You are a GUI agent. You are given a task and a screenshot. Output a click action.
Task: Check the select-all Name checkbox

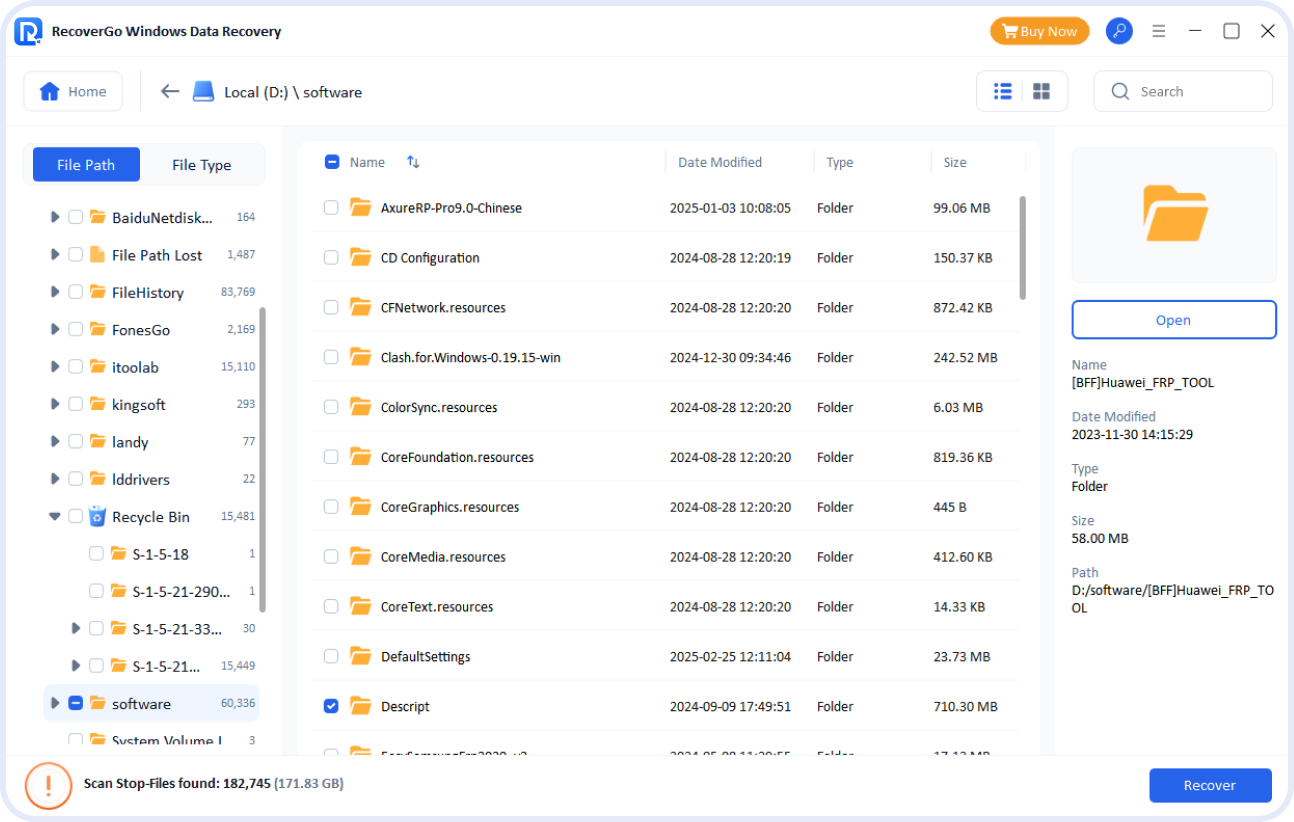click(x=331, y=161)
